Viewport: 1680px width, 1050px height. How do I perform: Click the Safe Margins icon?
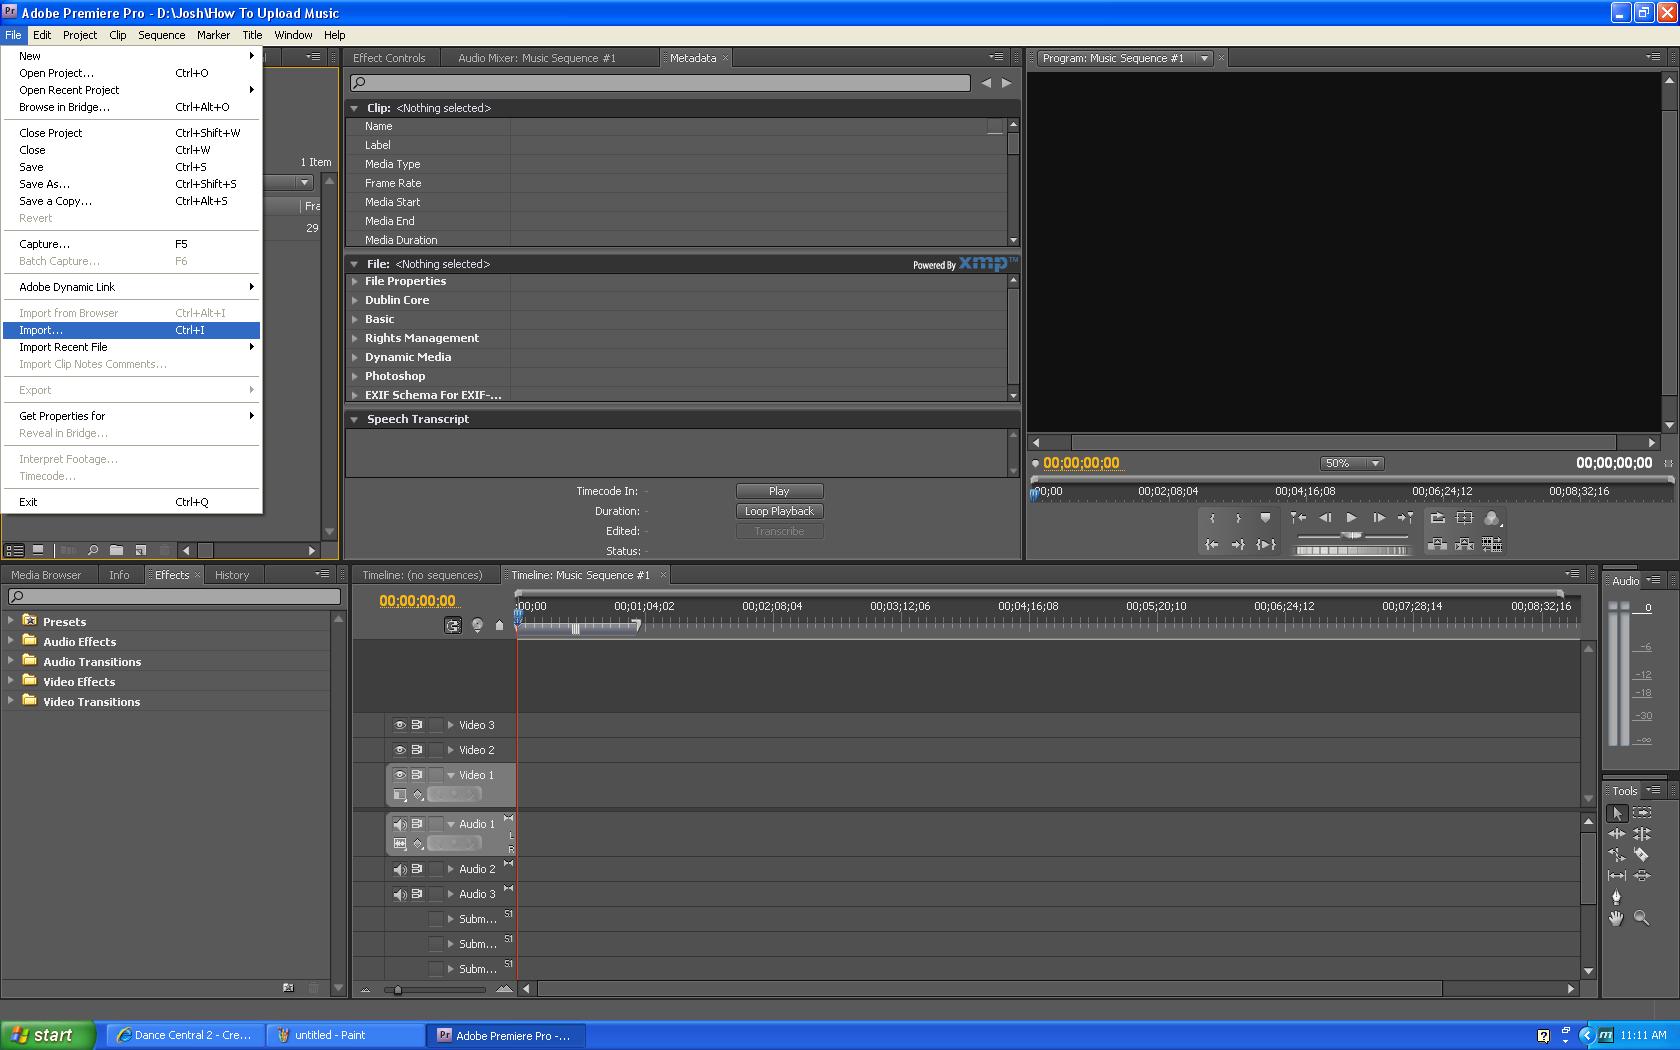pyautogui.click(x=1465, y=518)
